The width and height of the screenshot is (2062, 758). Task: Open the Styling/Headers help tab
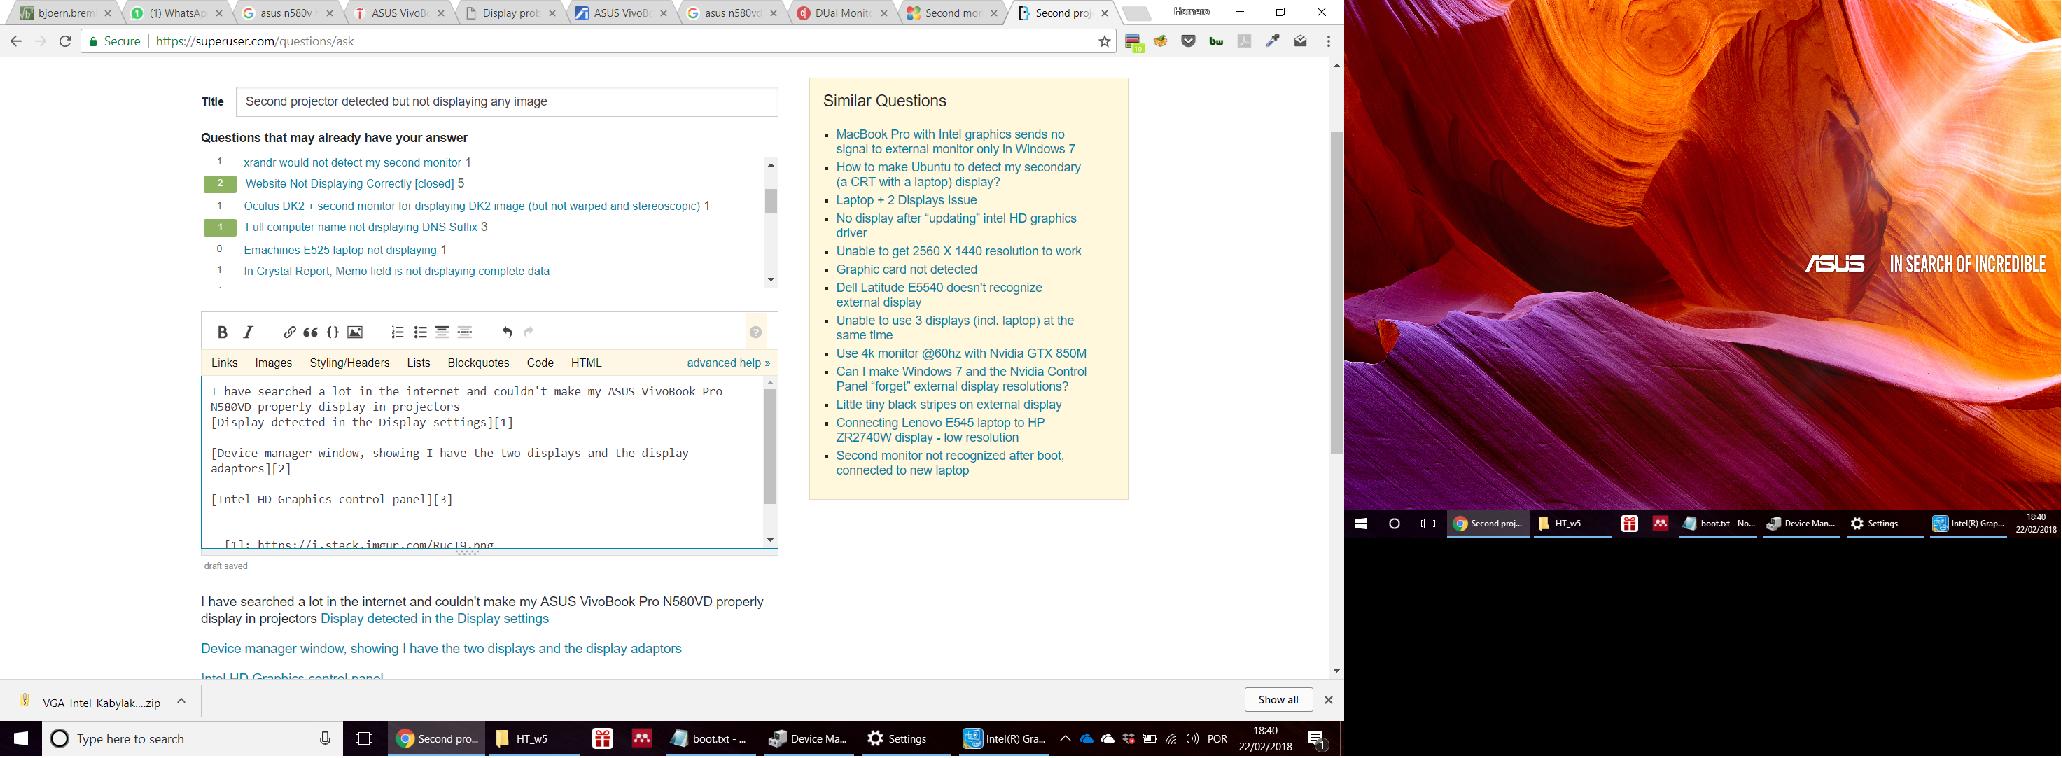[x=349, y=363]
